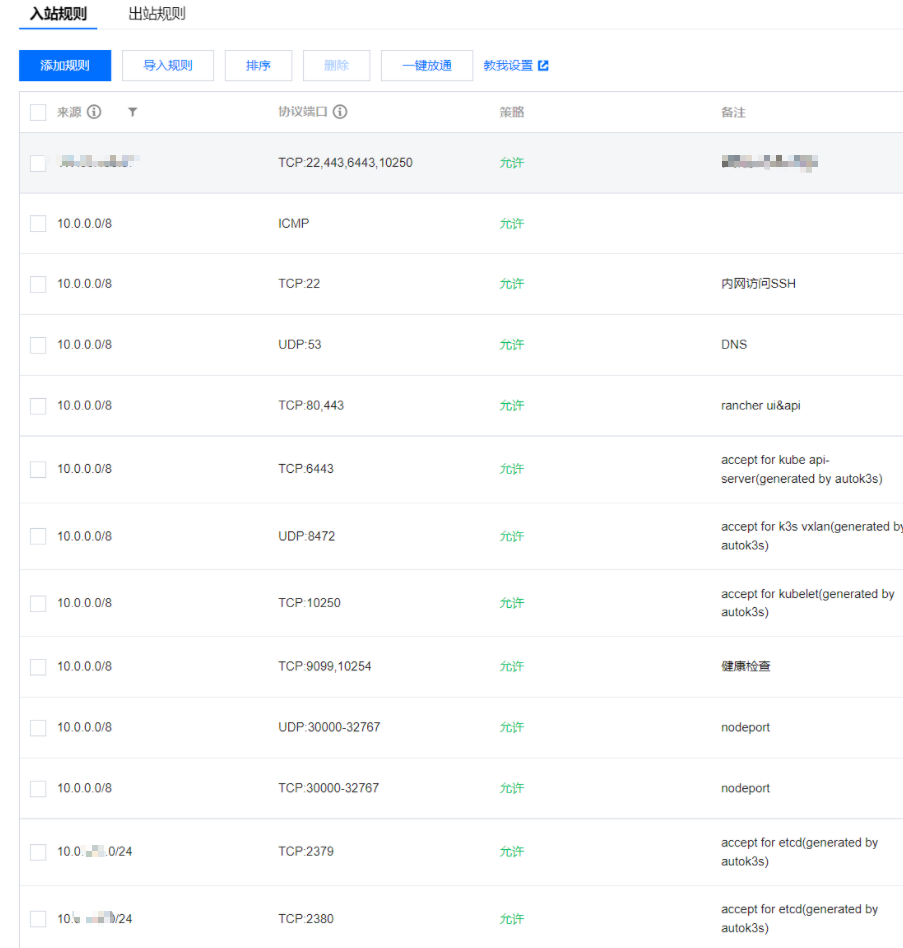Open the 教我设置 help link
This screenshot has width=903, height=948.
(508, 65)
